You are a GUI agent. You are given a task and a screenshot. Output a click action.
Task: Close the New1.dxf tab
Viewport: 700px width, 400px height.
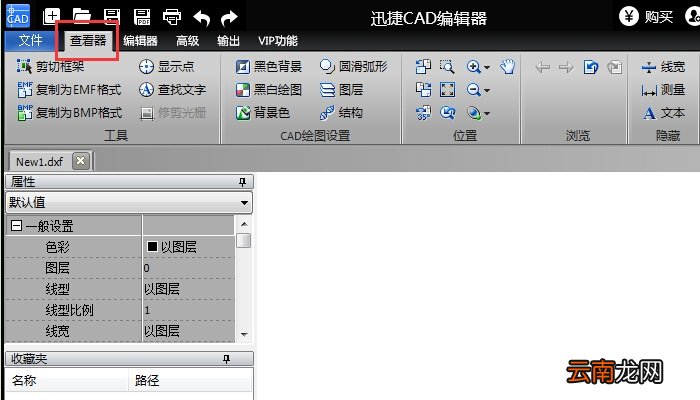coord(81,161)
